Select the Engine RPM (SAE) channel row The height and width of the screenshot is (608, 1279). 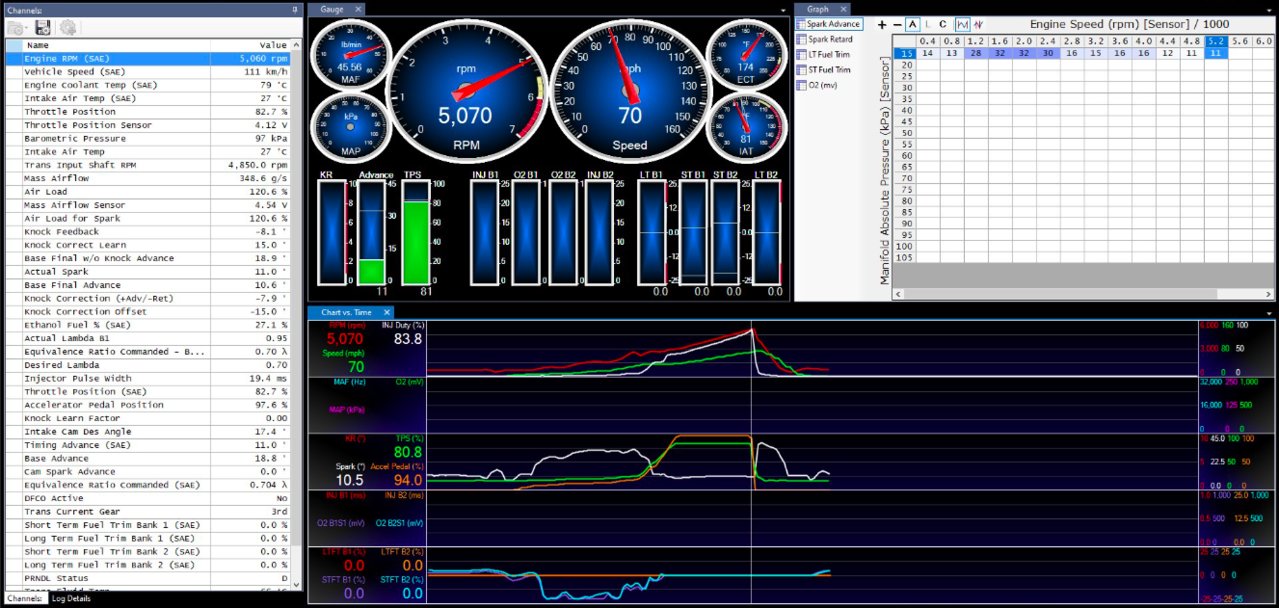click(x=148, y=59)
